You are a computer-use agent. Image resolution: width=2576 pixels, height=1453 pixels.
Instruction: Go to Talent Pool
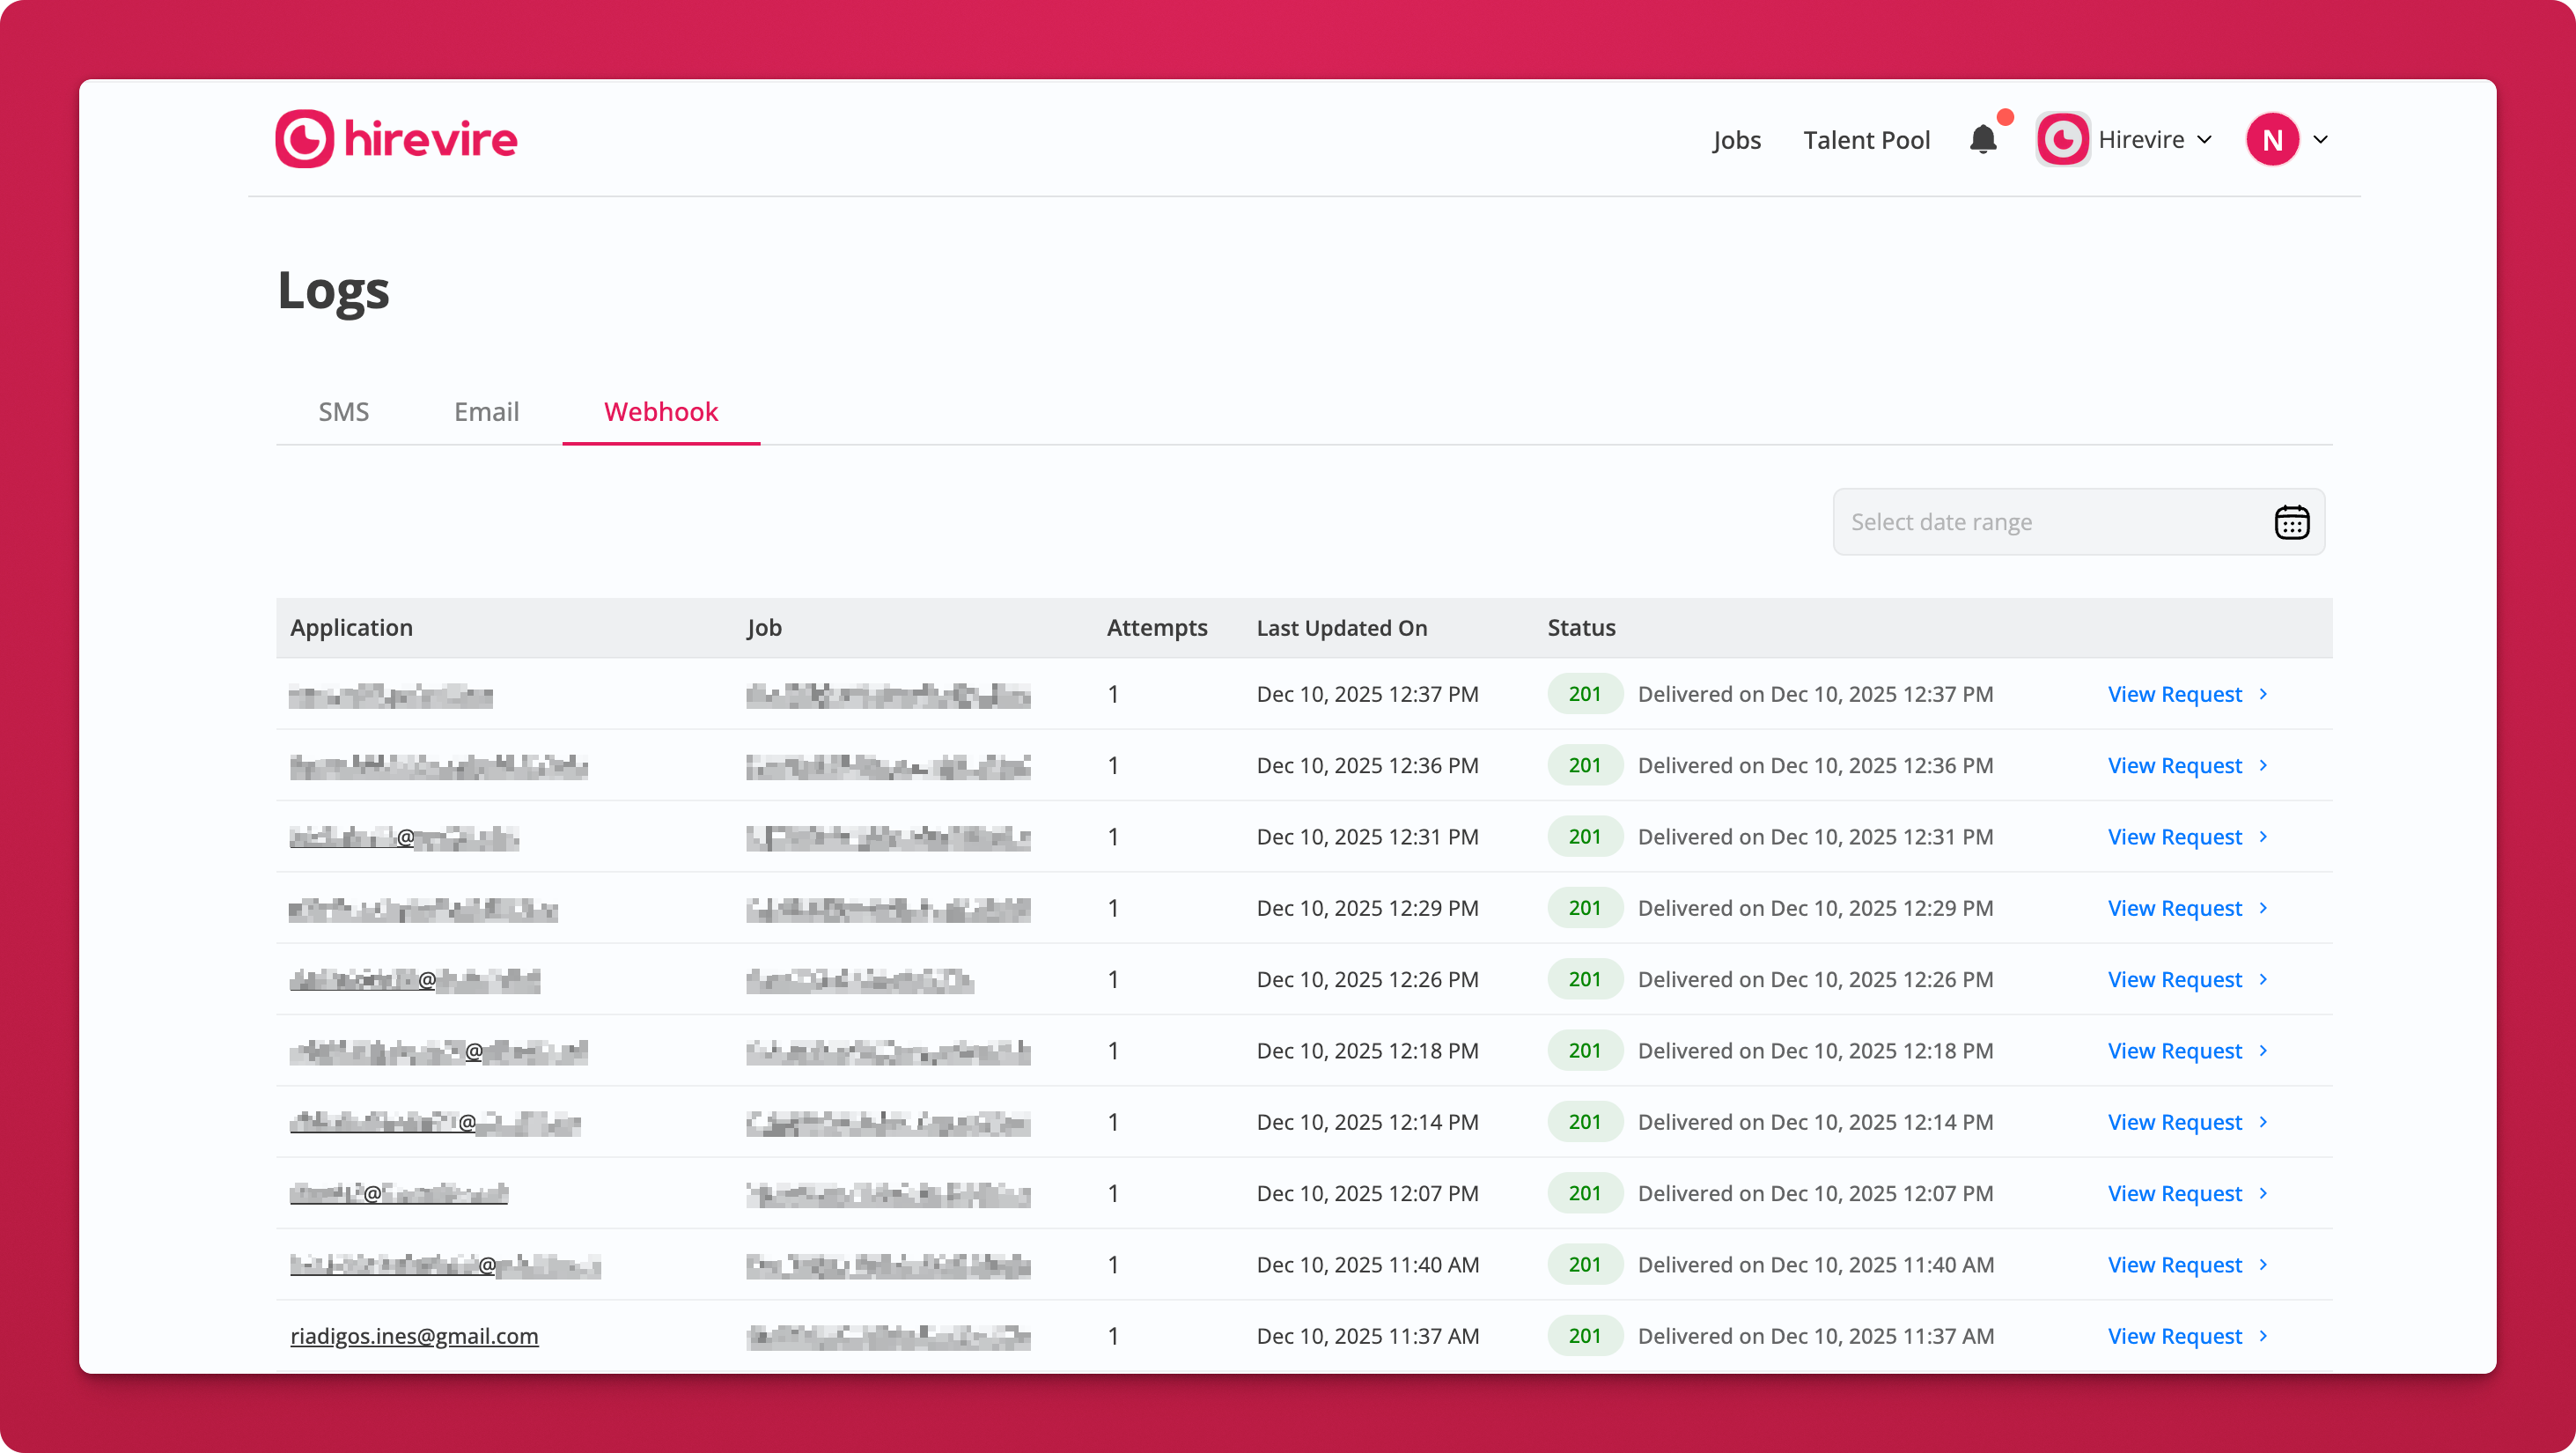pyautogui.click(x=1866, y=140)
